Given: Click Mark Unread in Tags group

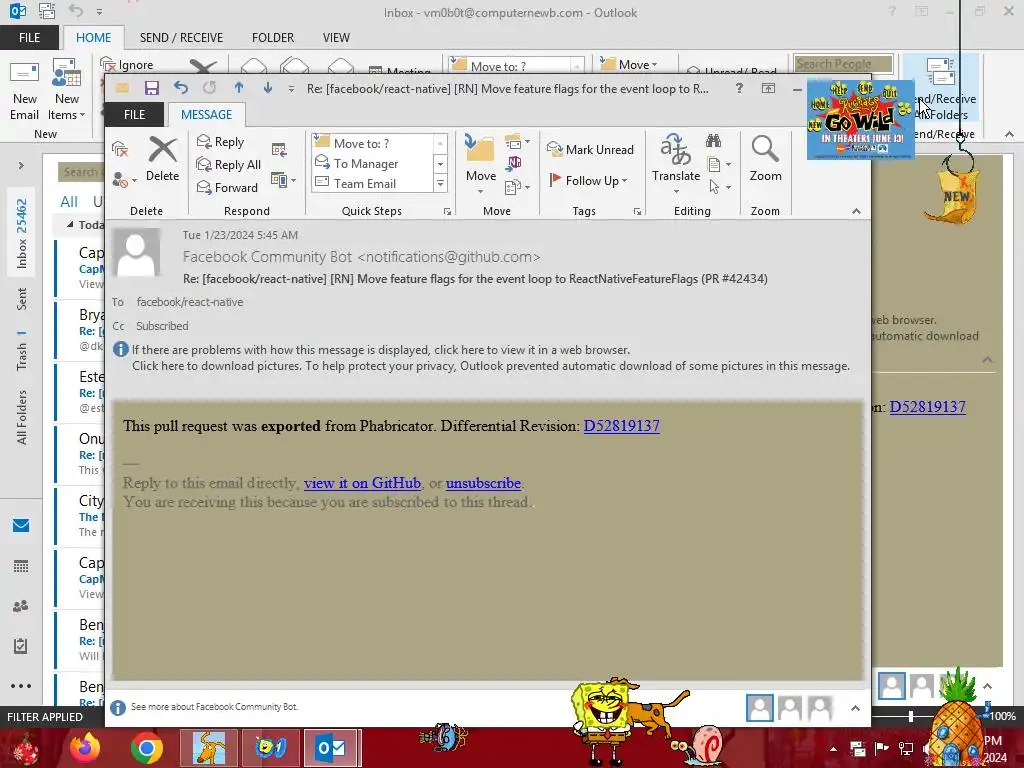Looking at the screenshot, I should coord(590,150).
